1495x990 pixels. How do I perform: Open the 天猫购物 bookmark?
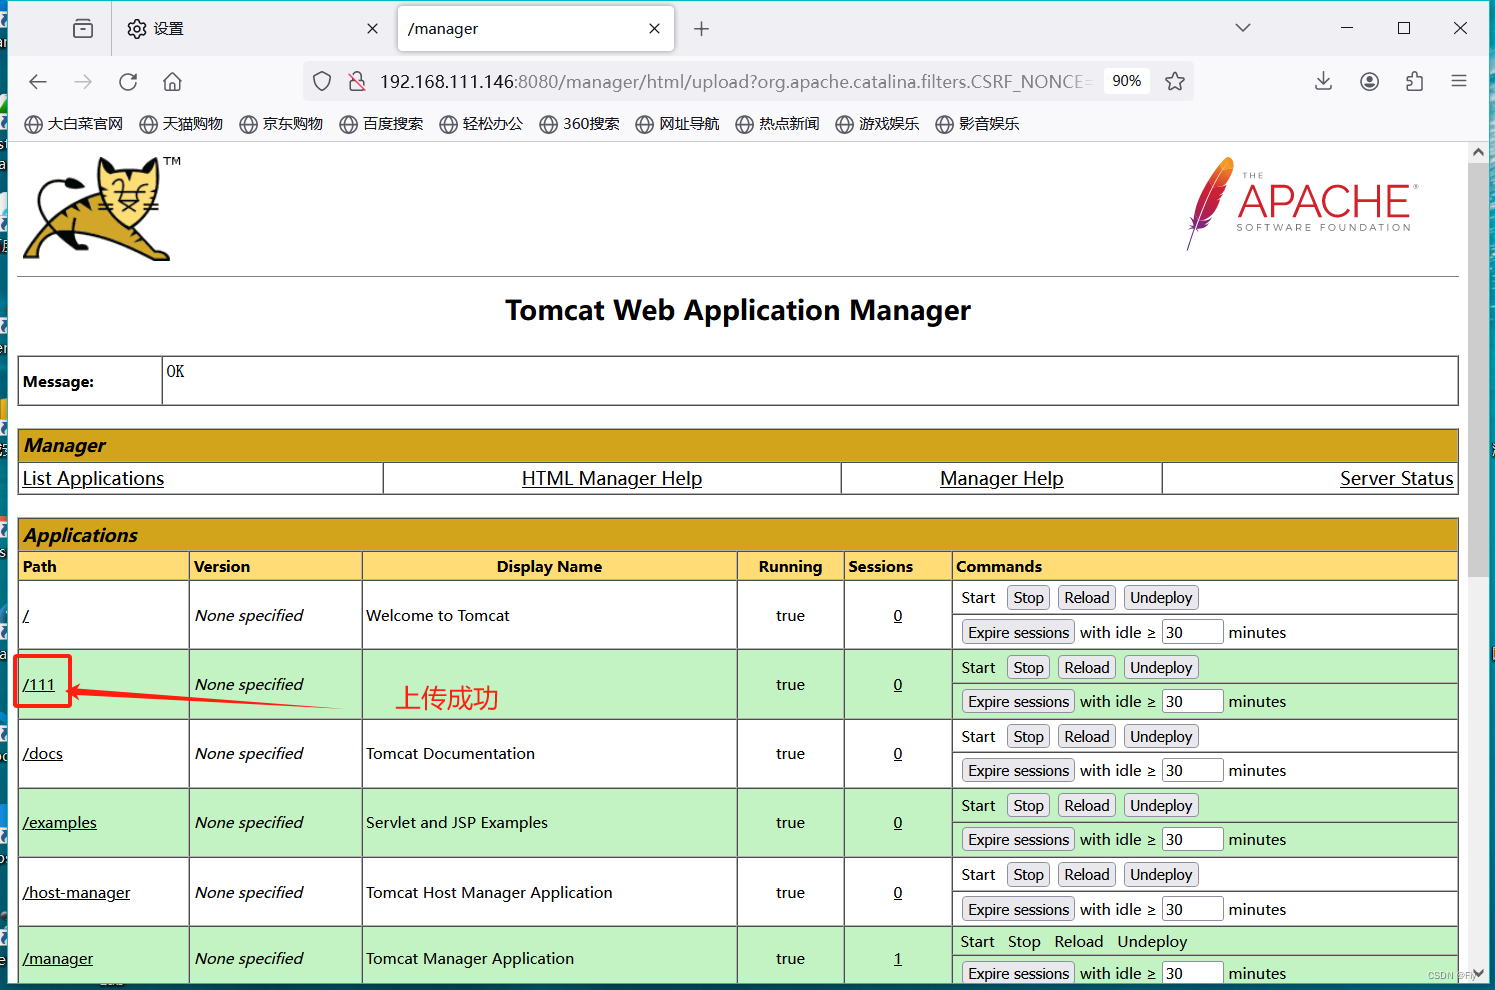(181, 124)
